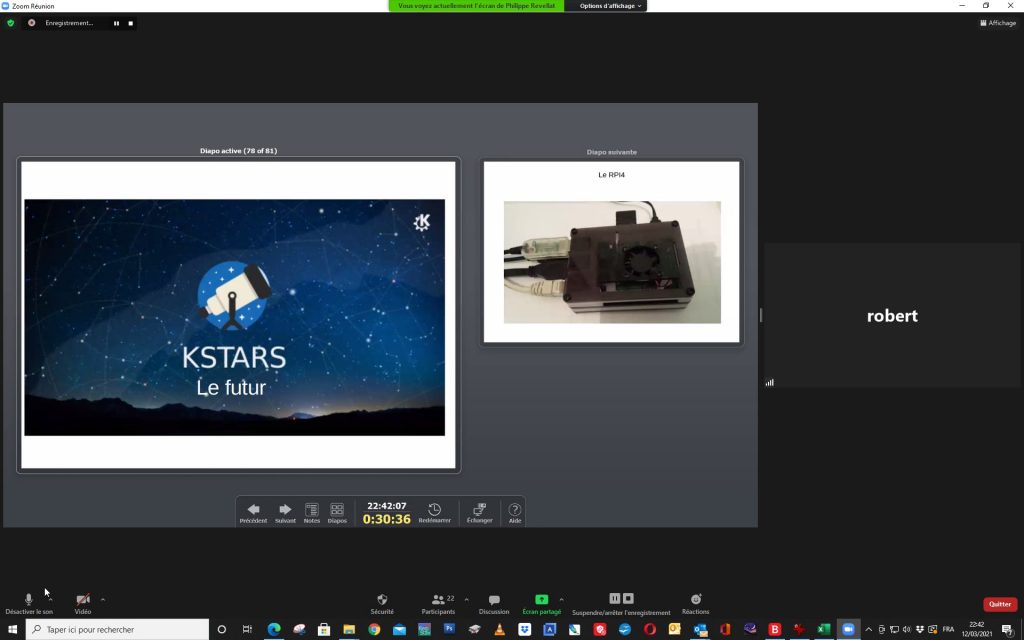Click the green screen-sharing notification banner
1024x640 pixels.
[477, 6]
